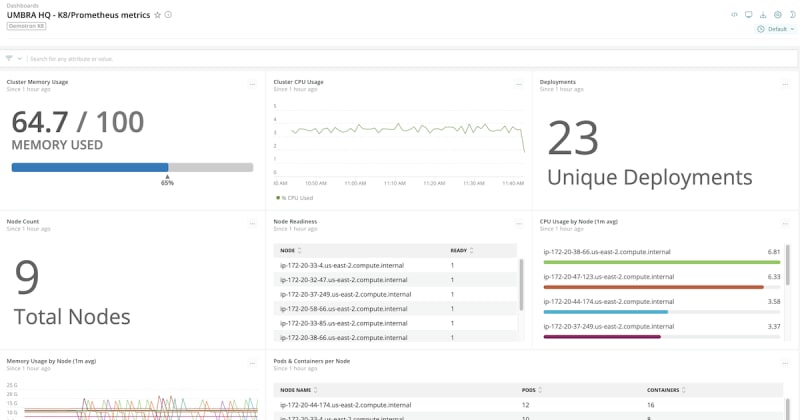Open the Node Count widget ellipsis menu
Viewport: 800px width, 420px height.
pyautogui.click(x=253, y=223)
